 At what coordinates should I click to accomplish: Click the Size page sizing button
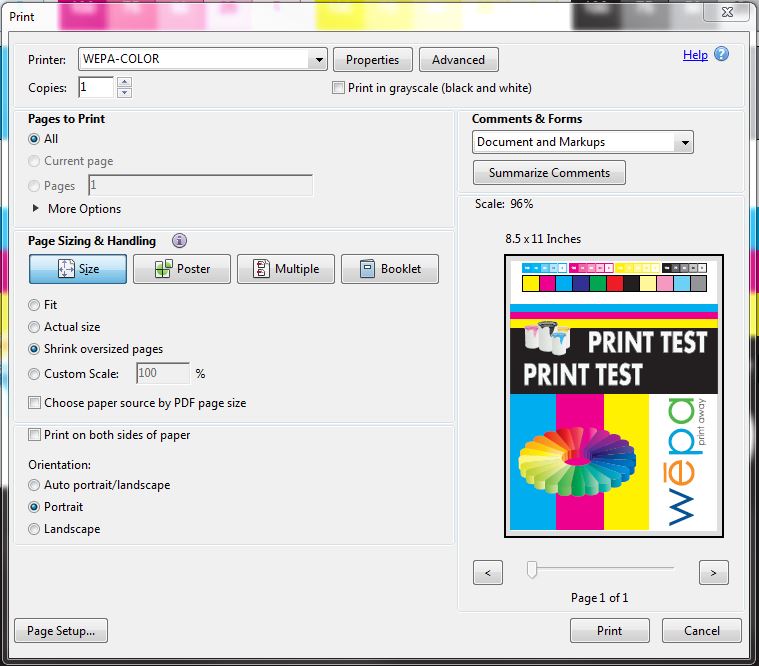[x=78, y=269]
